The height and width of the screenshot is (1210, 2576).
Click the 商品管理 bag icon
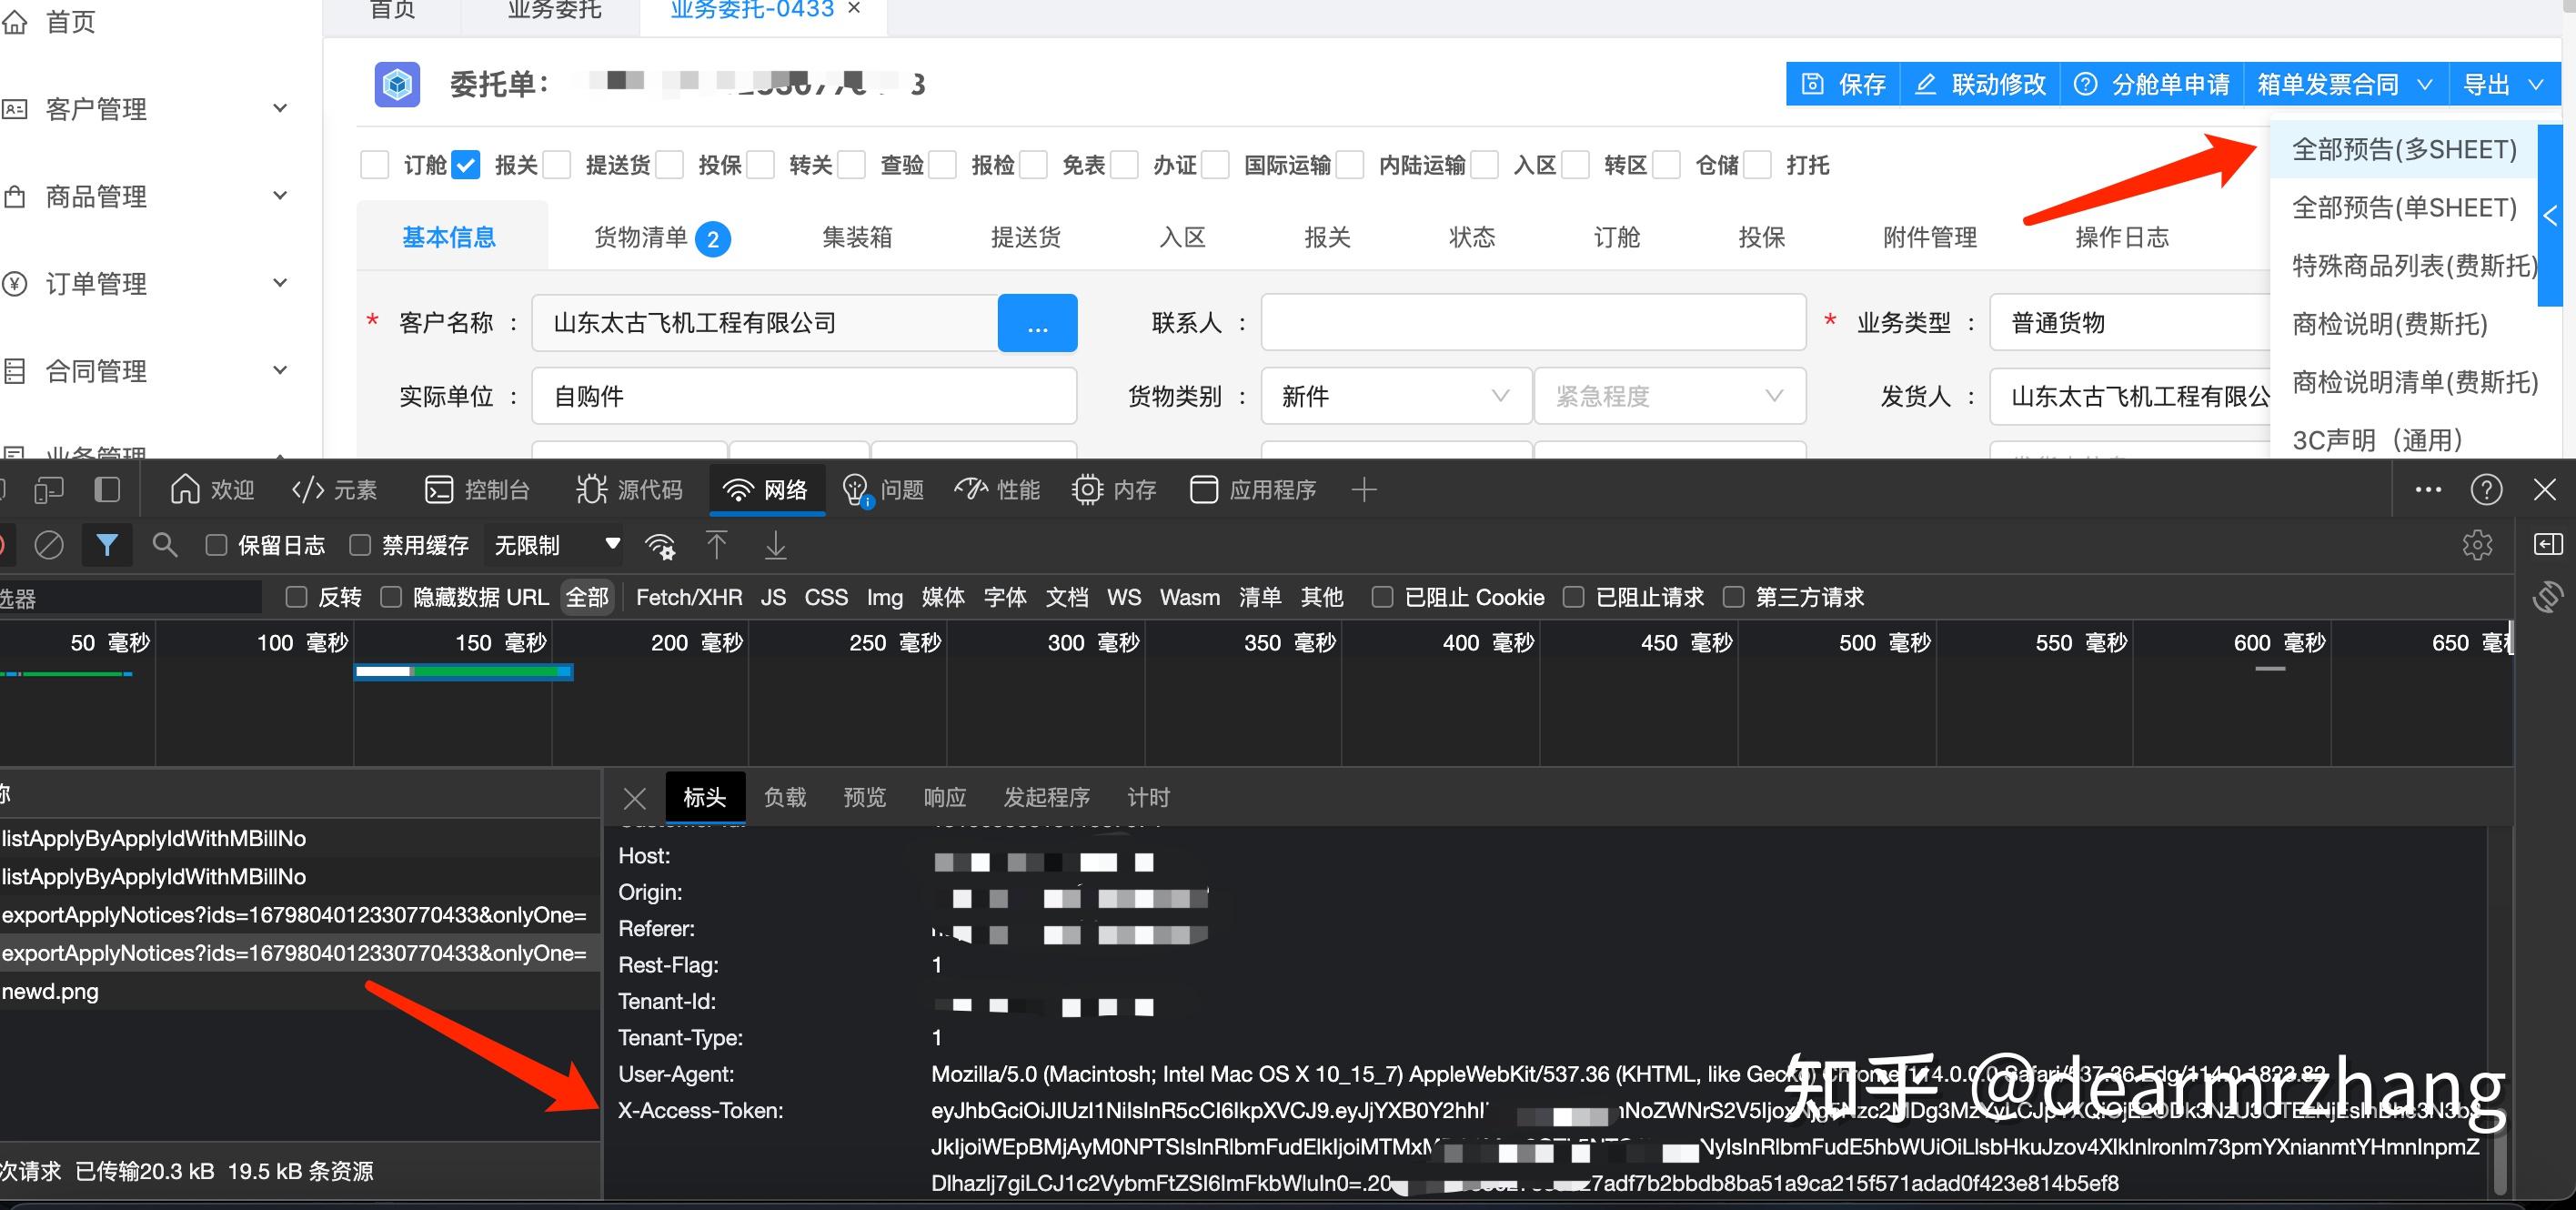pos(14,196)
